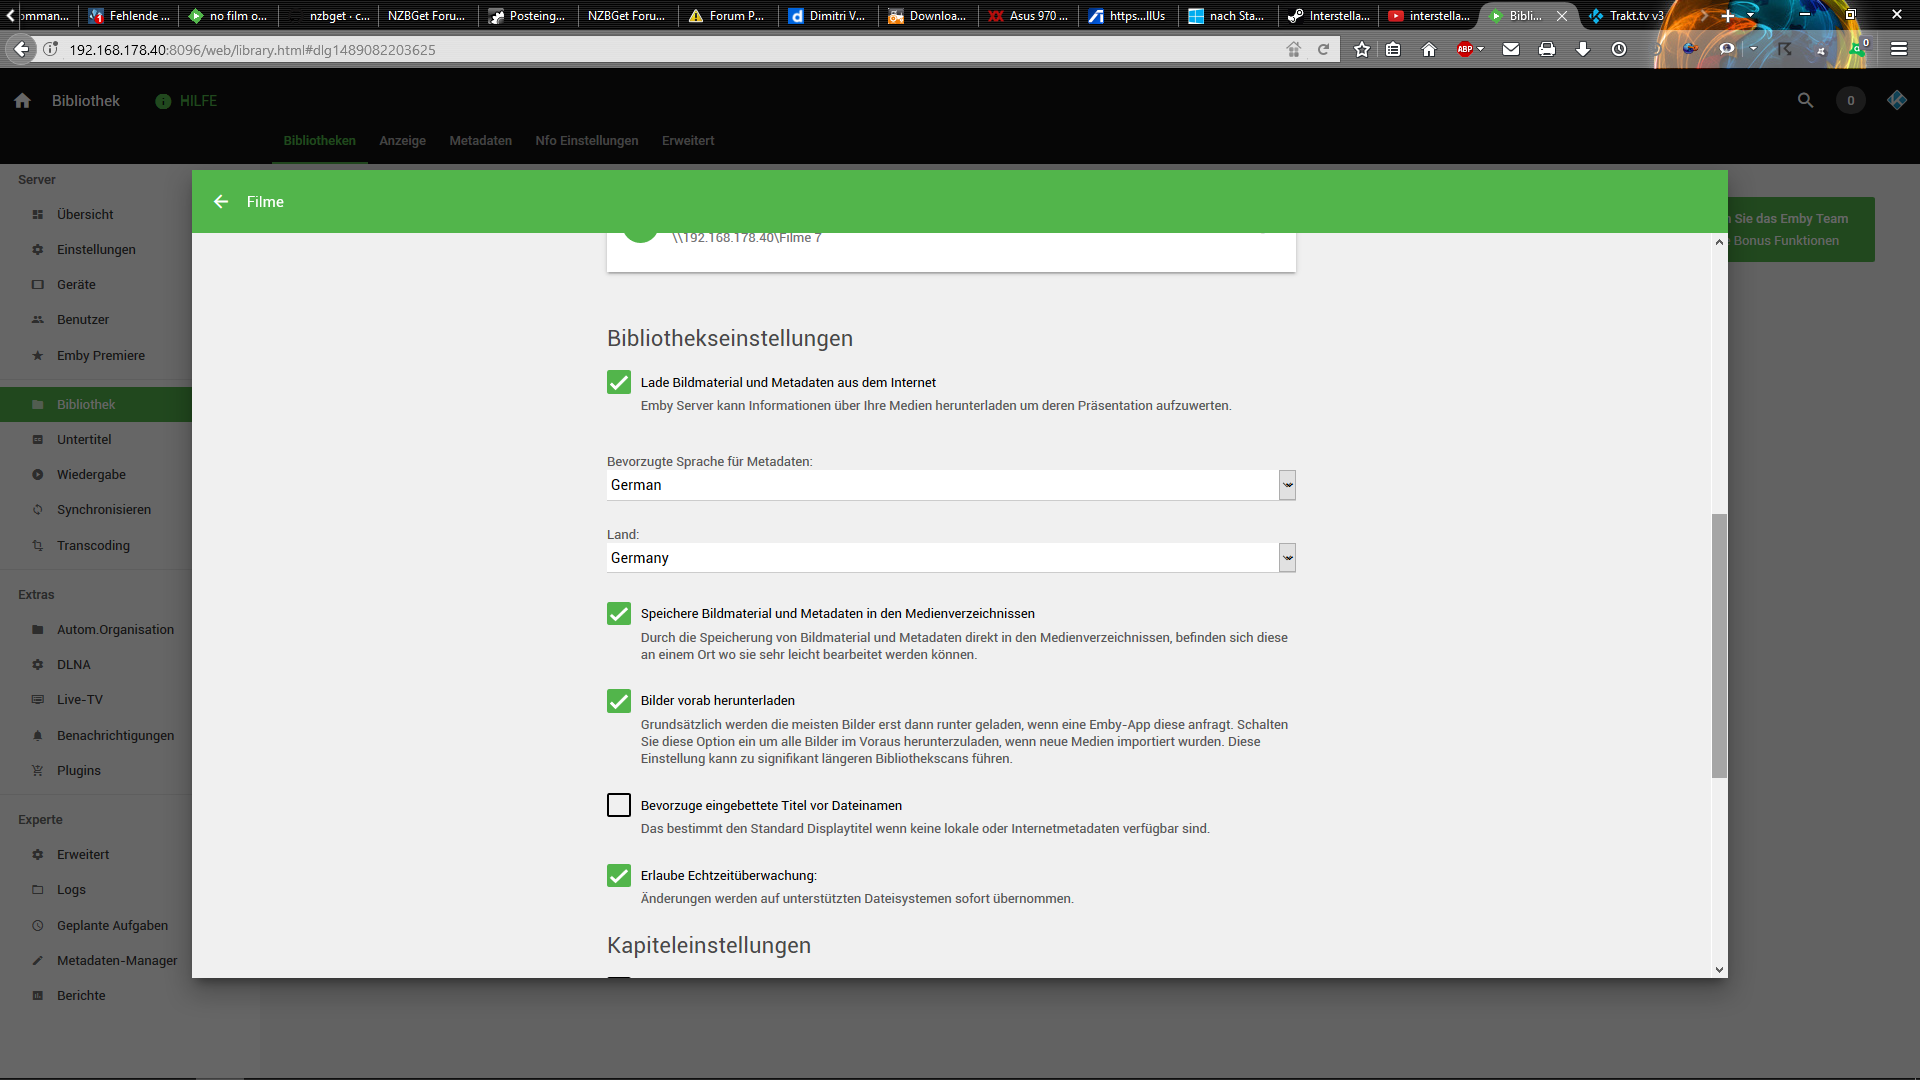Click the Geräte device icon in sidebar
The width and height of the screenshot is (1920, 1080).
pos(38,285)
